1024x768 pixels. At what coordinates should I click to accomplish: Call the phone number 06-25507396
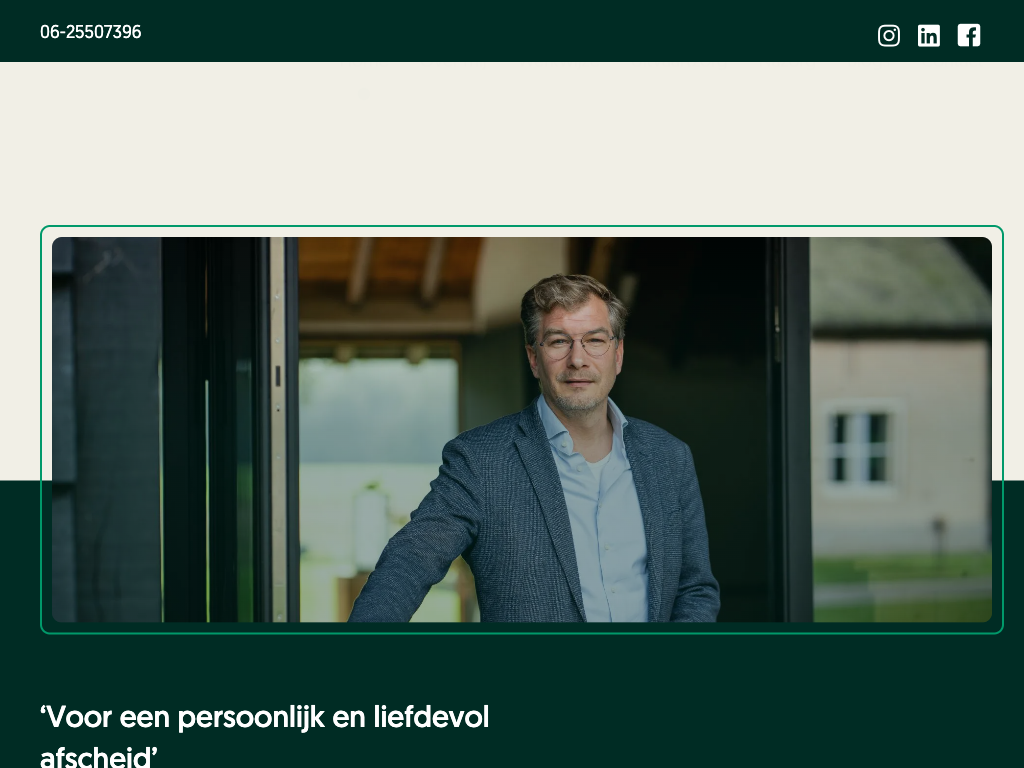click(x=91, y=32)
